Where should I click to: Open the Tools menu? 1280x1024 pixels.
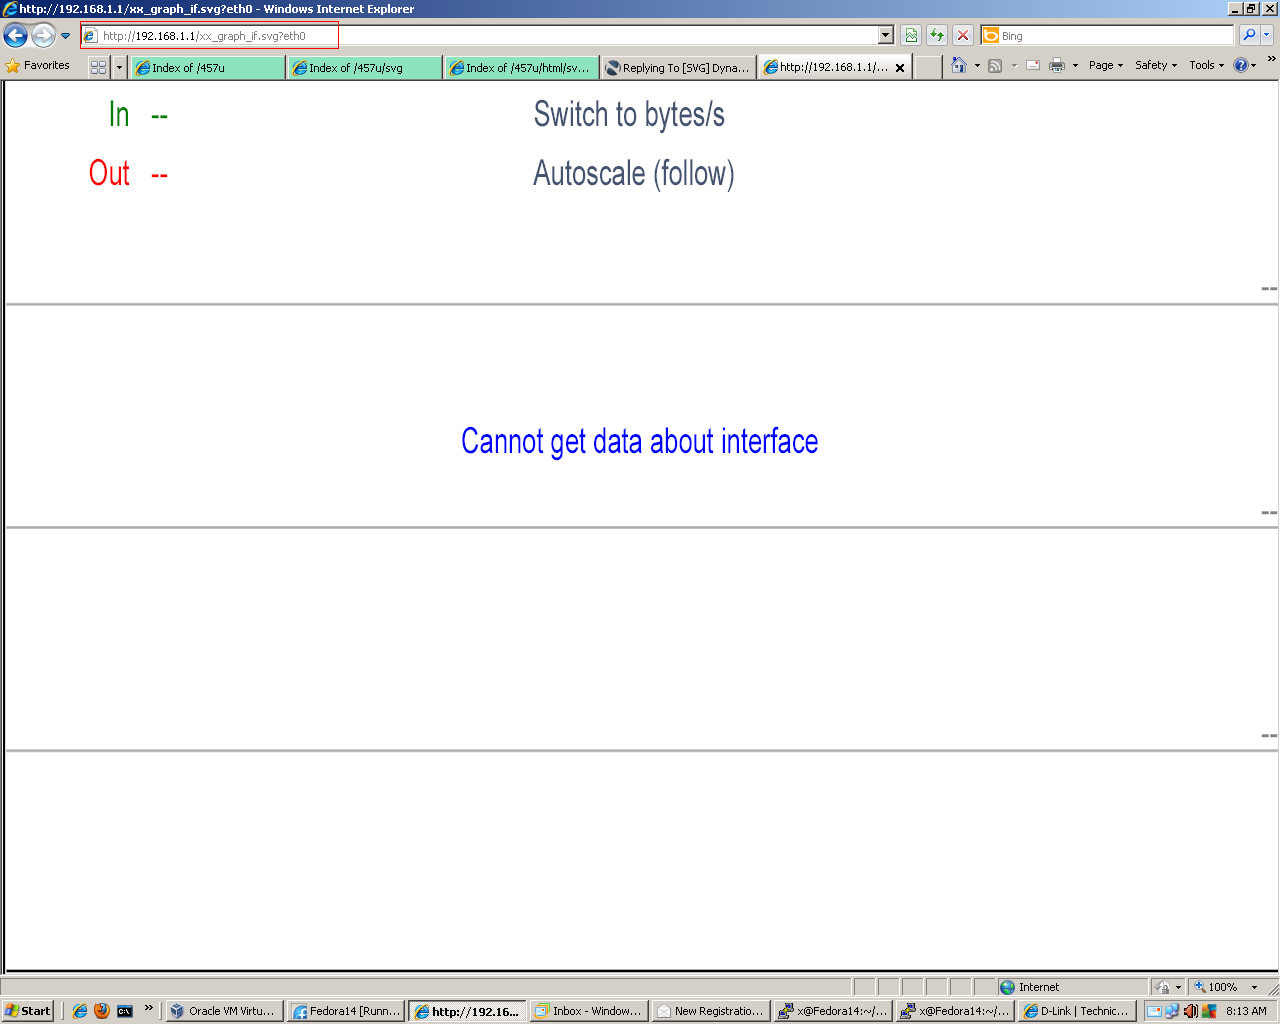[1207, 65]
